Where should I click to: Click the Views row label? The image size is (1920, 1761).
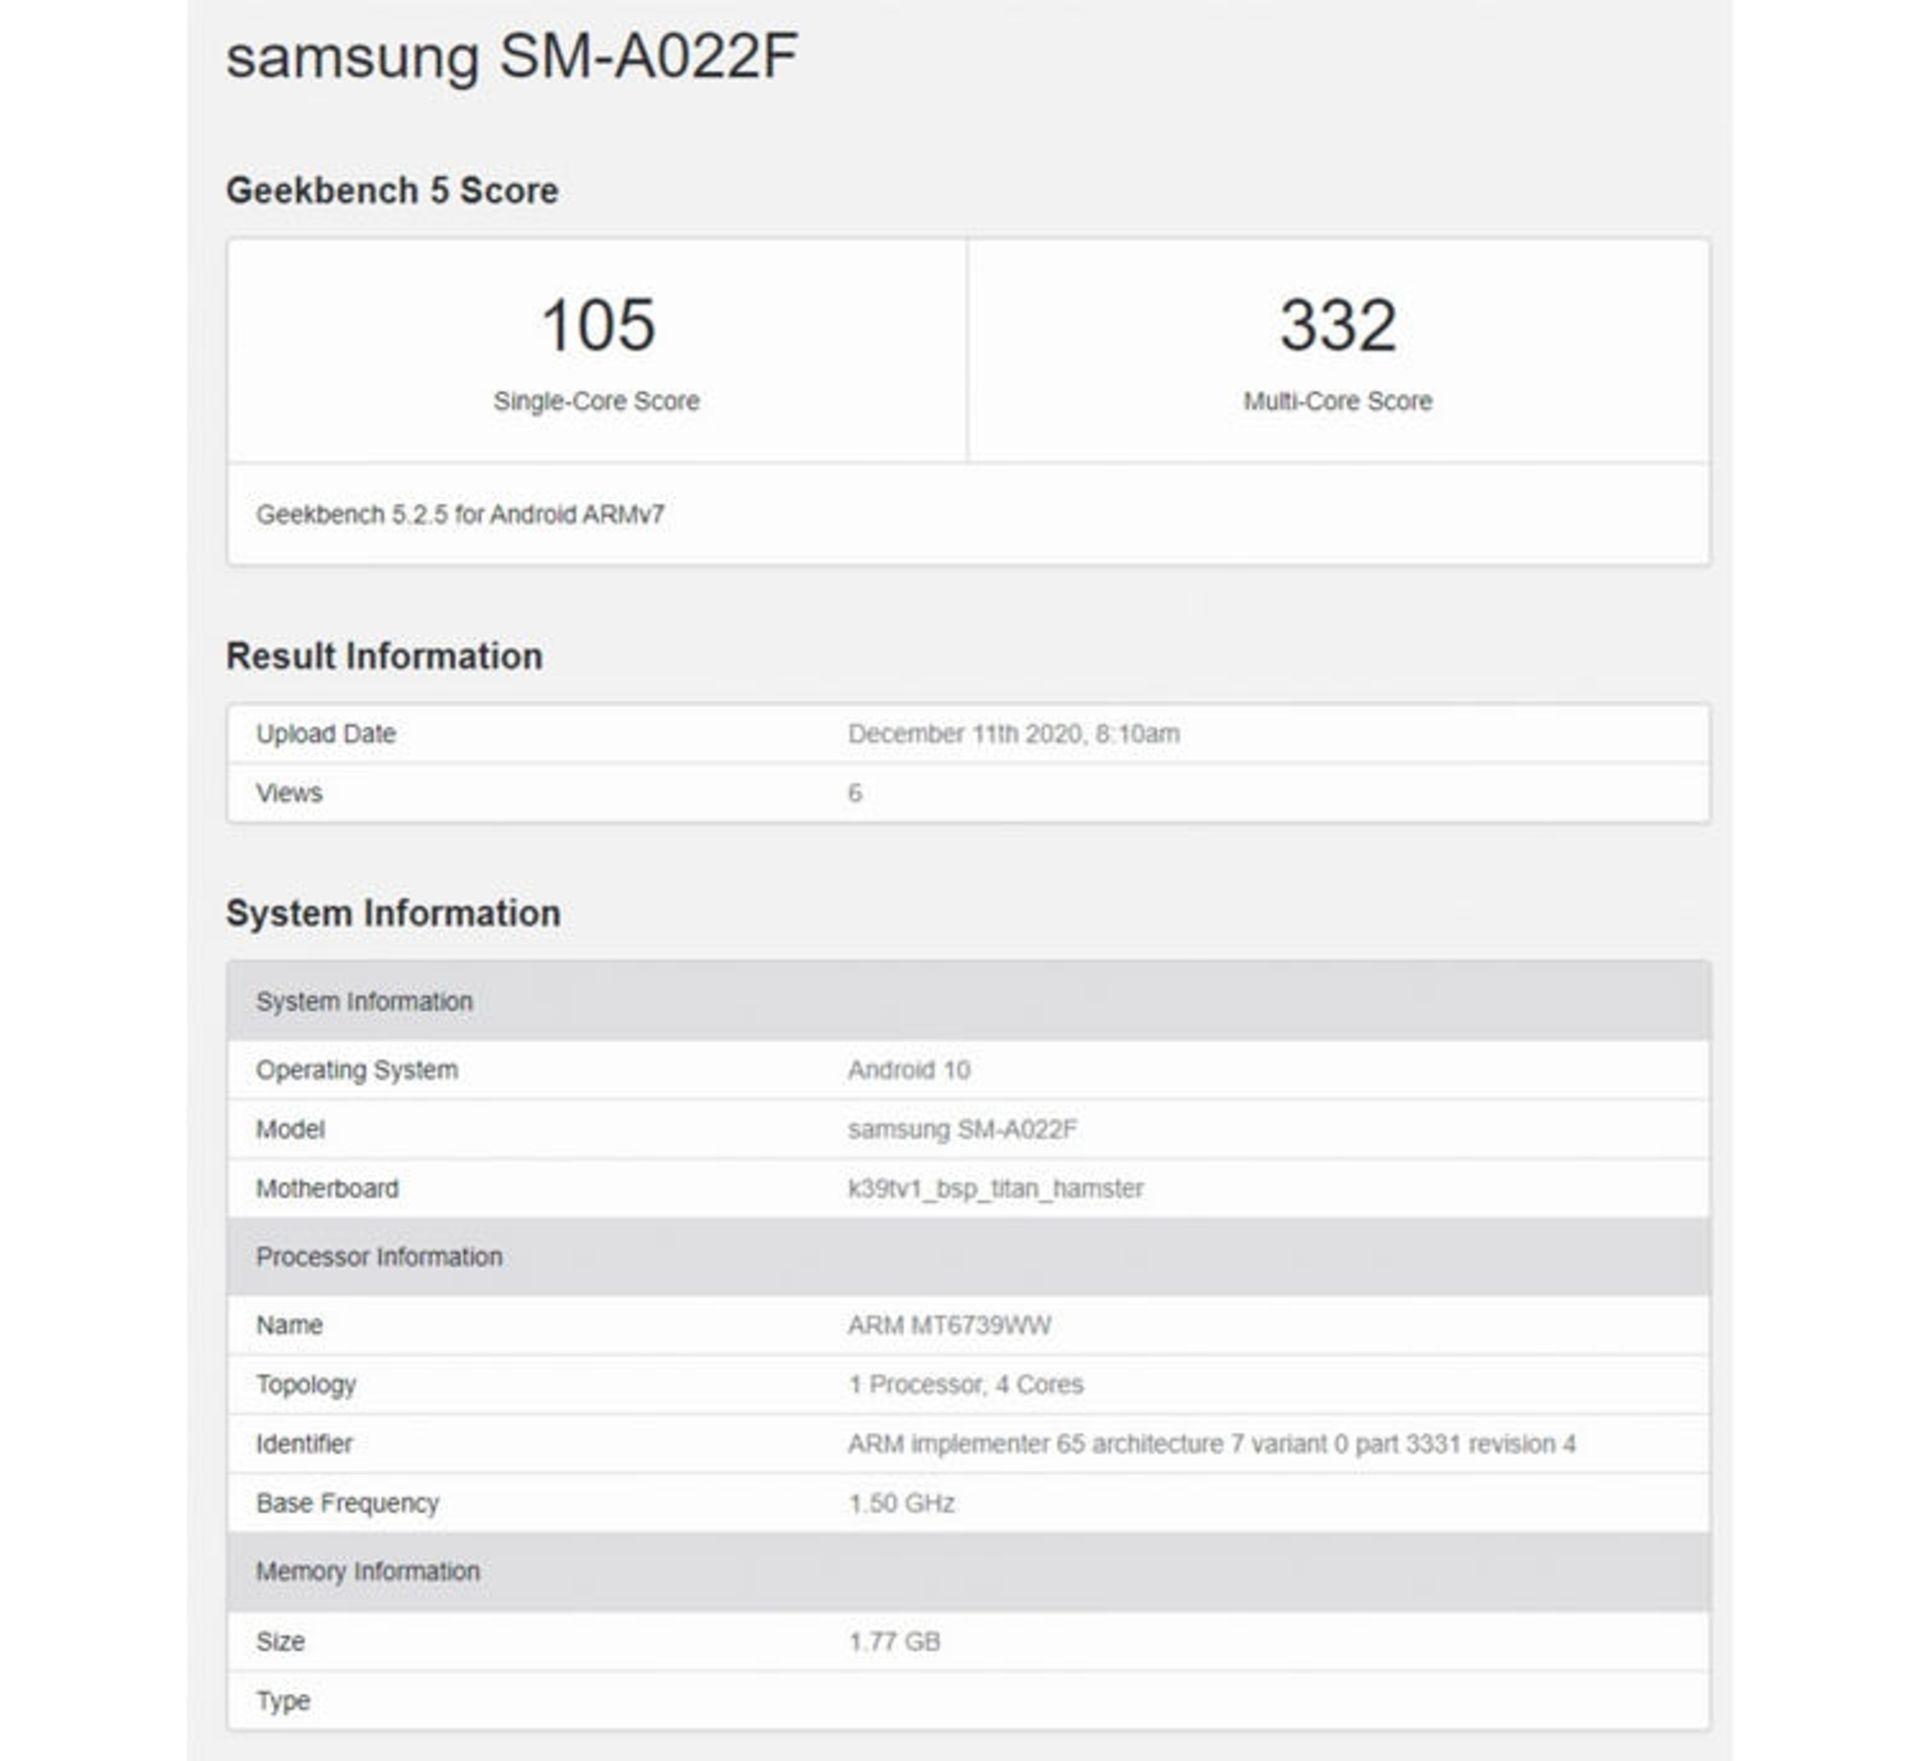pyautogui.click(x=289, y=793)
